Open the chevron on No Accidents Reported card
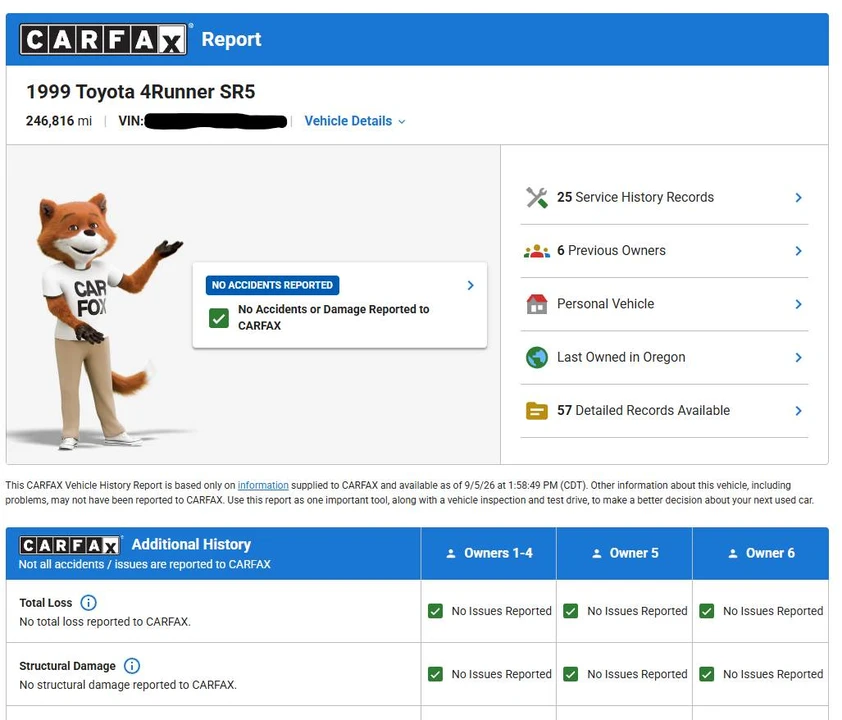The image size is (842, 720). coord(470,285)
